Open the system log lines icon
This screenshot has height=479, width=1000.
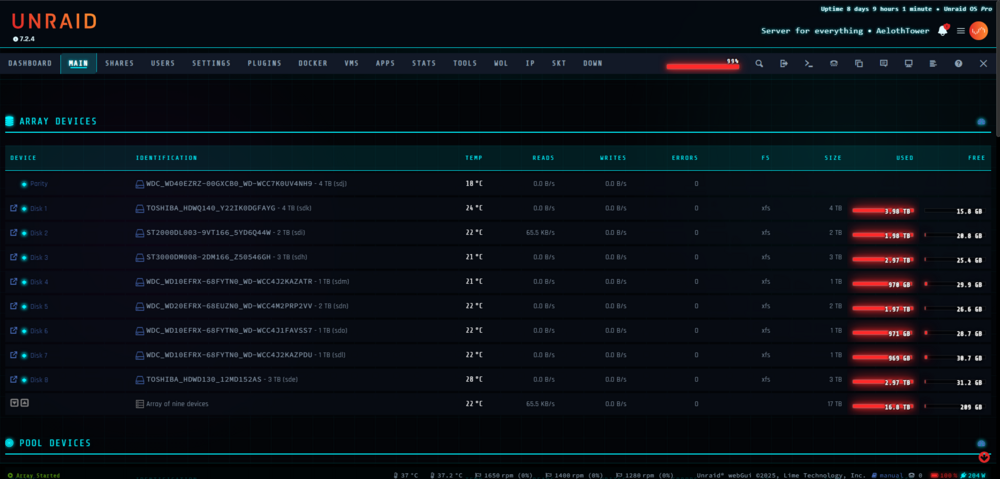pyautogui.click(x=933, y=64)
